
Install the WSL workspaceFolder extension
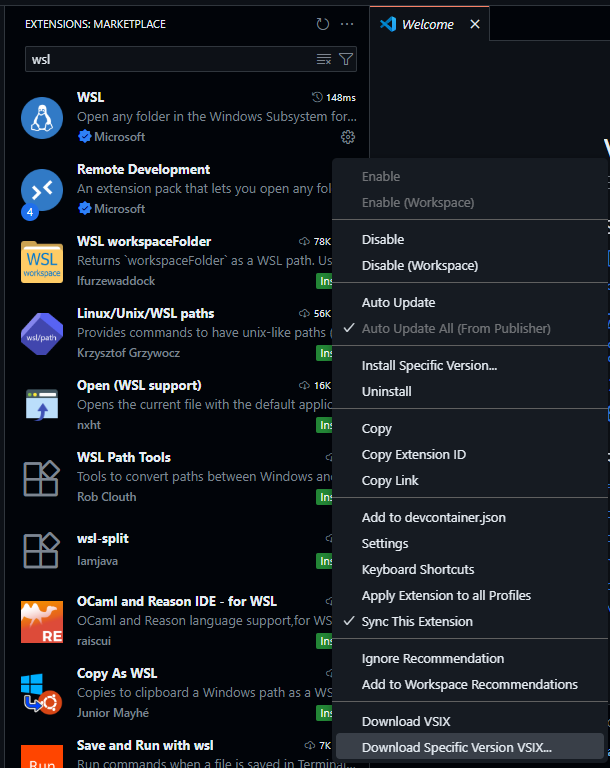click(324, 281)
